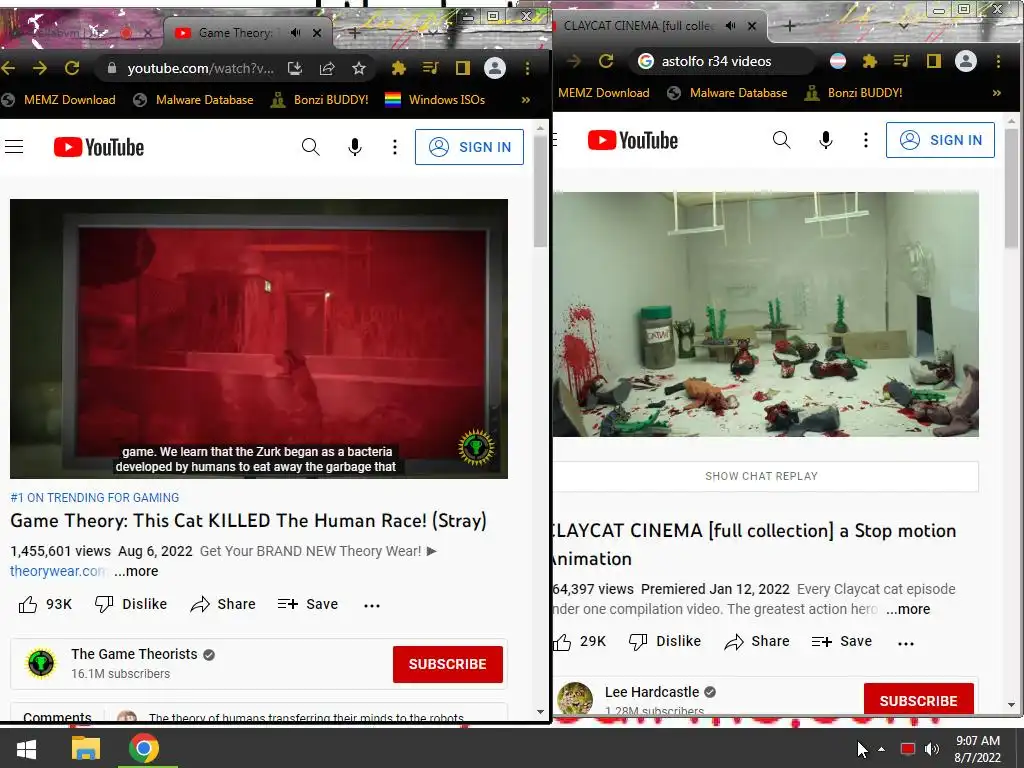Start voice search in left YouTube window

tap(355, 147)
